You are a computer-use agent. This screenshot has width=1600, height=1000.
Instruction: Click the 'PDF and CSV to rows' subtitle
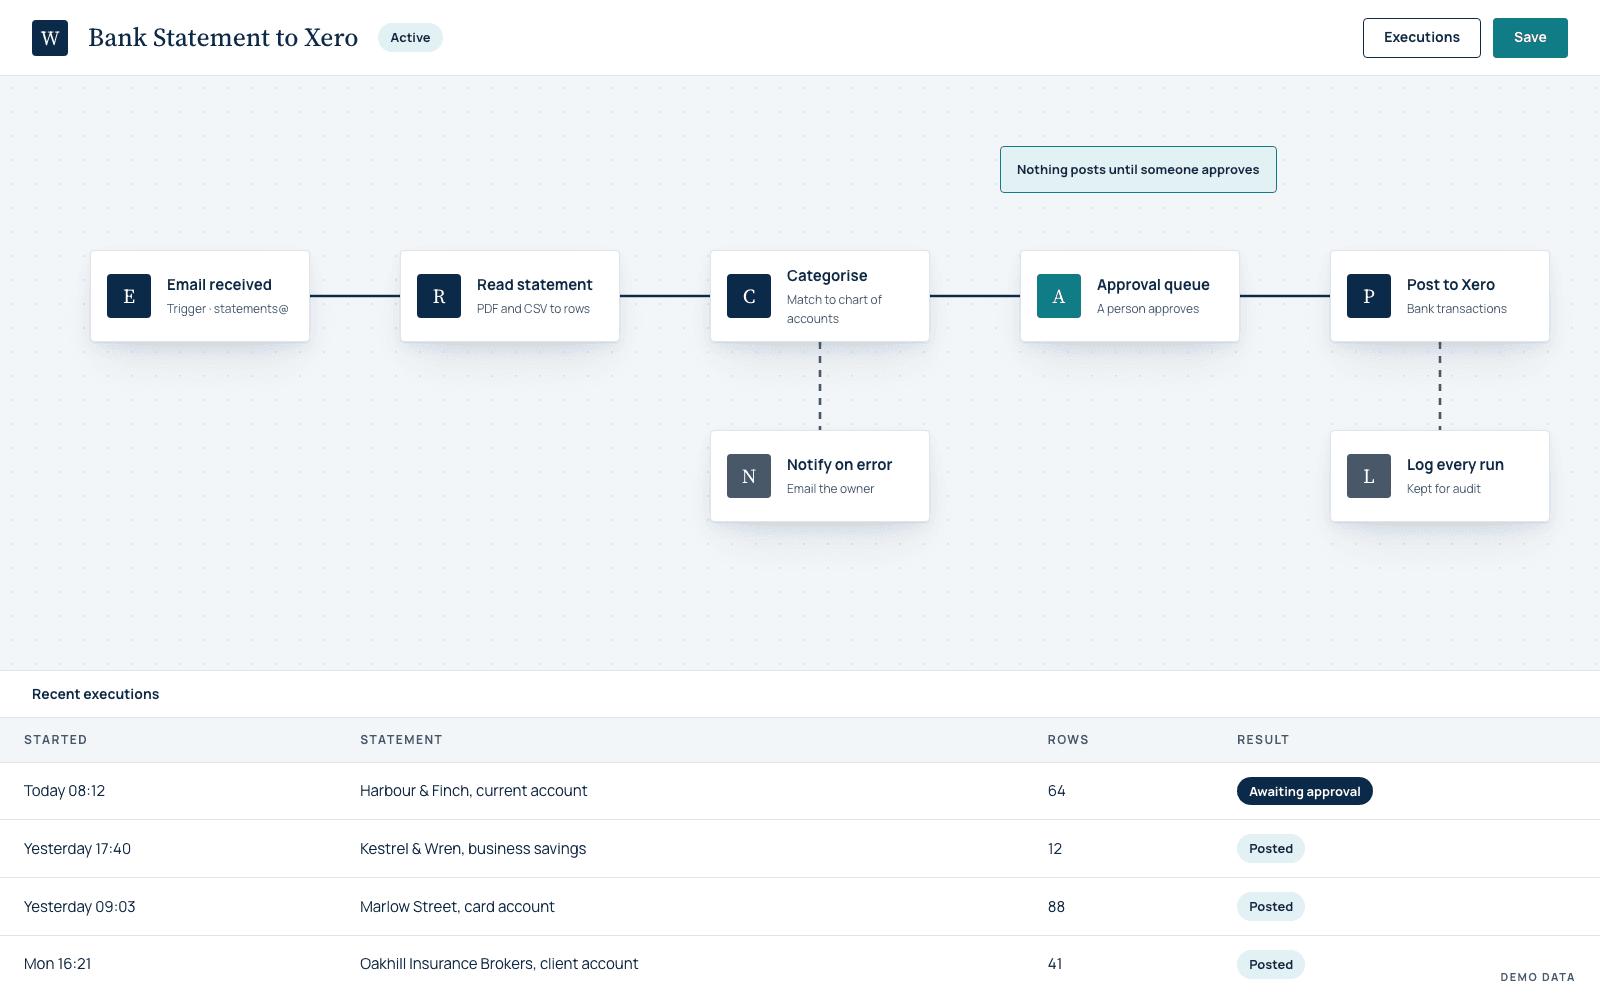pos(533,309)
